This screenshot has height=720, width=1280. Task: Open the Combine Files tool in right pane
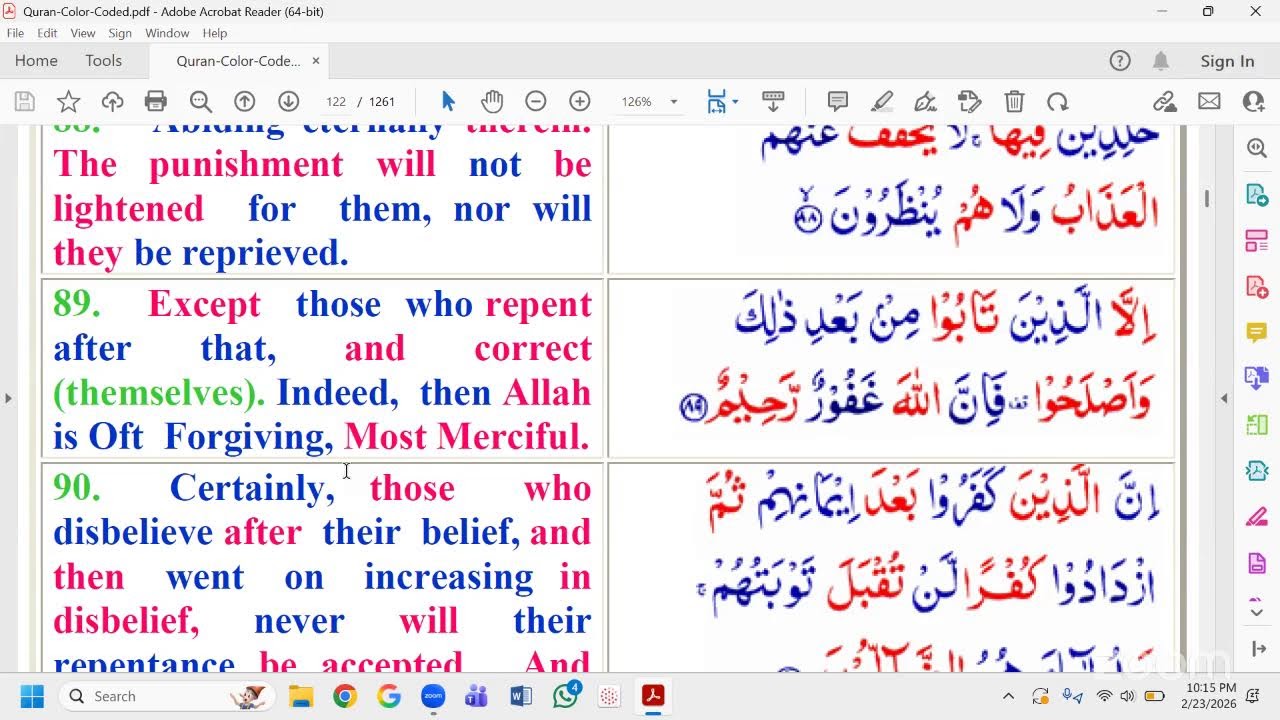click(1257, 378)
